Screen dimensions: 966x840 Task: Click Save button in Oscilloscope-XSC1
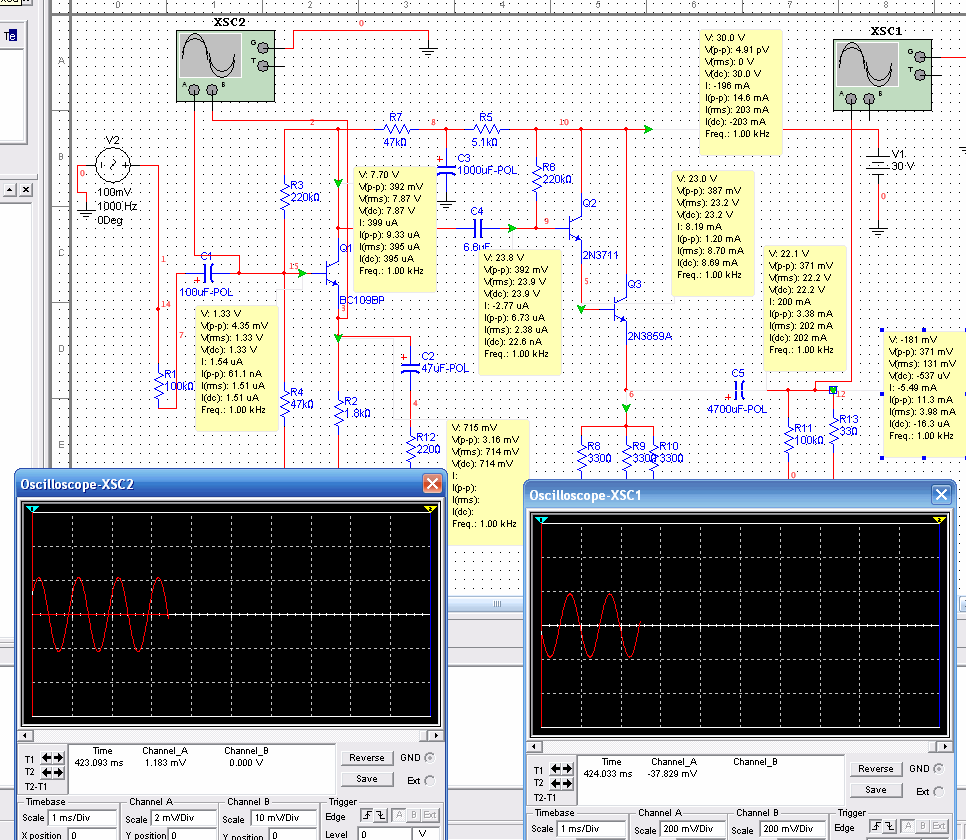(876, 790)
